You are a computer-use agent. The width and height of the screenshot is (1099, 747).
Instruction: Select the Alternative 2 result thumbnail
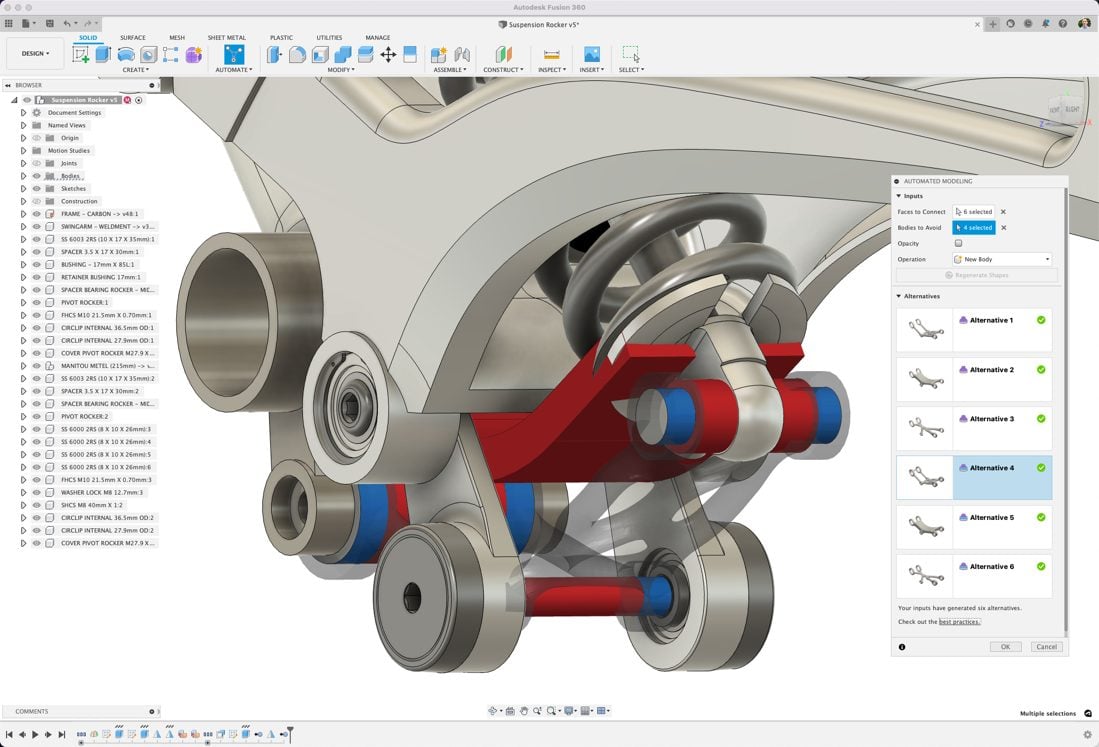[x=924, y=378]
